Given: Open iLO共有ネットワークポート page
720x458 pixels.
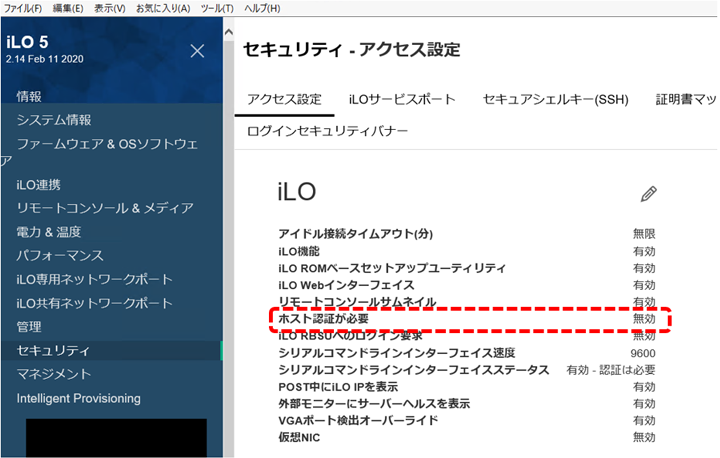Looking at the screenshot, I should [95, 303].
